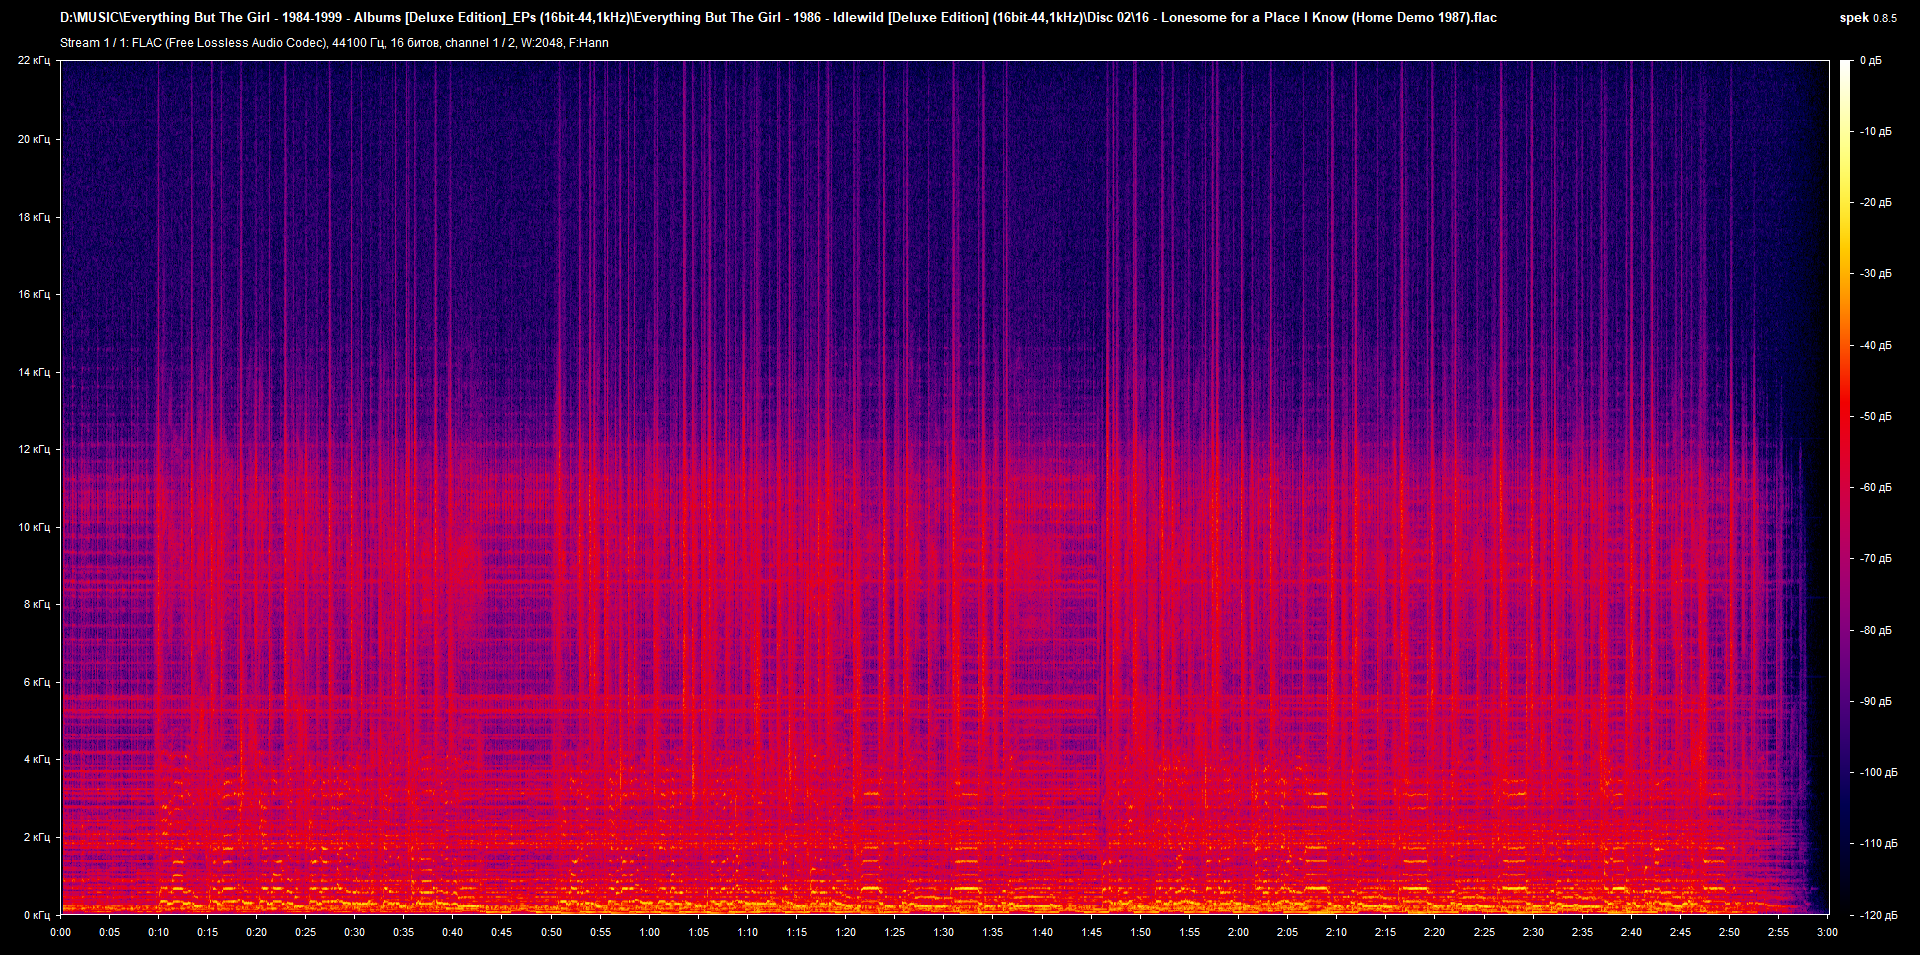Click the -30 дБ level label
This screenshot has width=1920, height=955.
pos(1875,274)
